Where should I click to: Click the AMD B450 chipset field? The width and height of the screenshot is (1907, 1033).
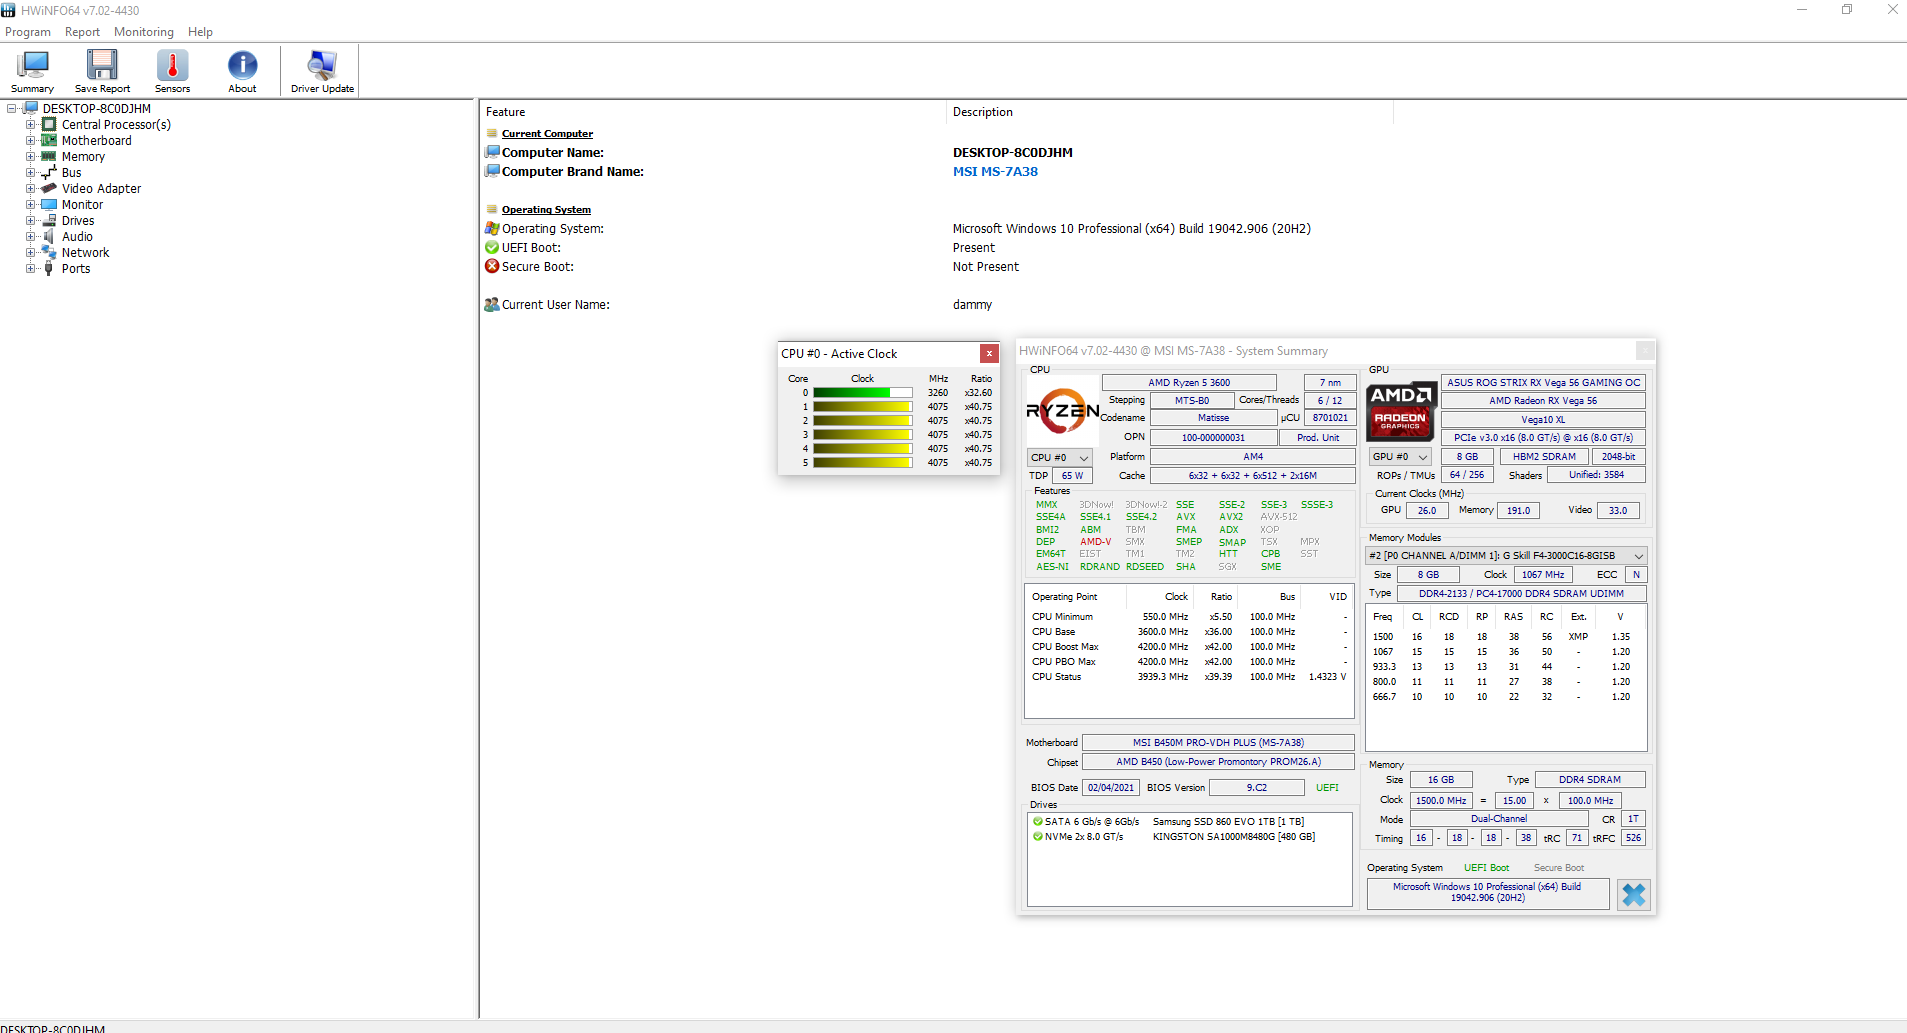click(x=1218, y=762)
